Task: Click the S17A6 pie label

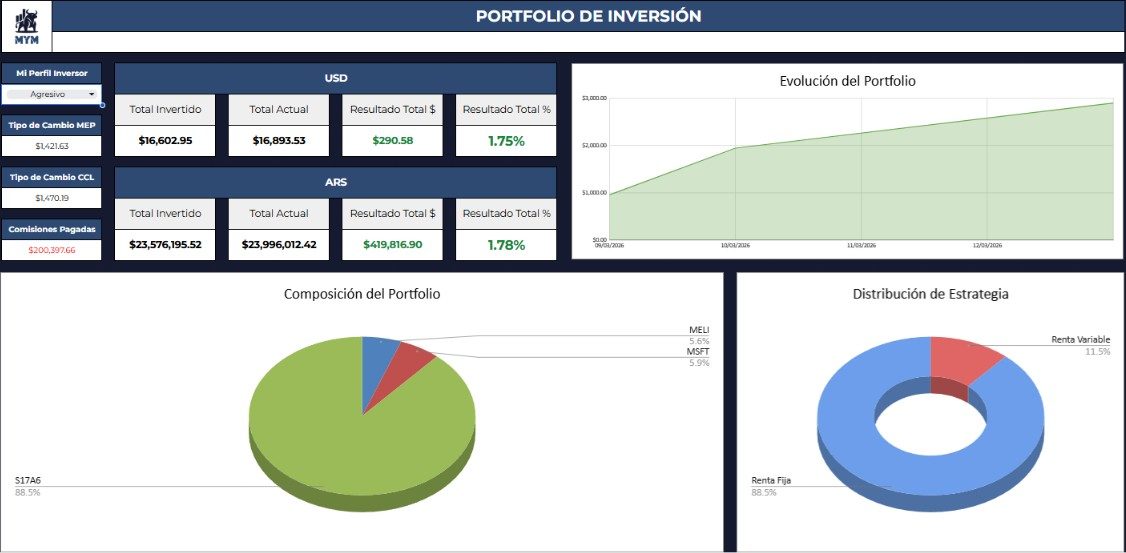Action: (x=26, y=480)
